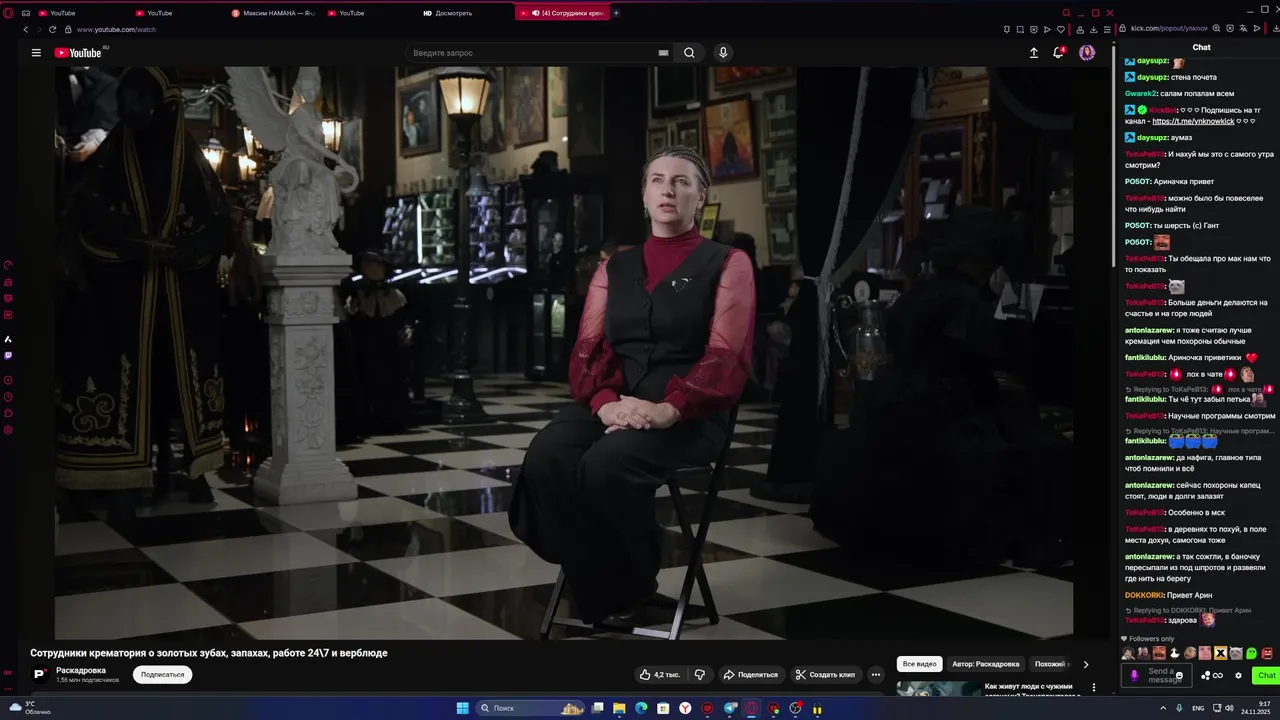
Task: Switch to the Максим НАМАНА tab
Action: coord(272,13)
